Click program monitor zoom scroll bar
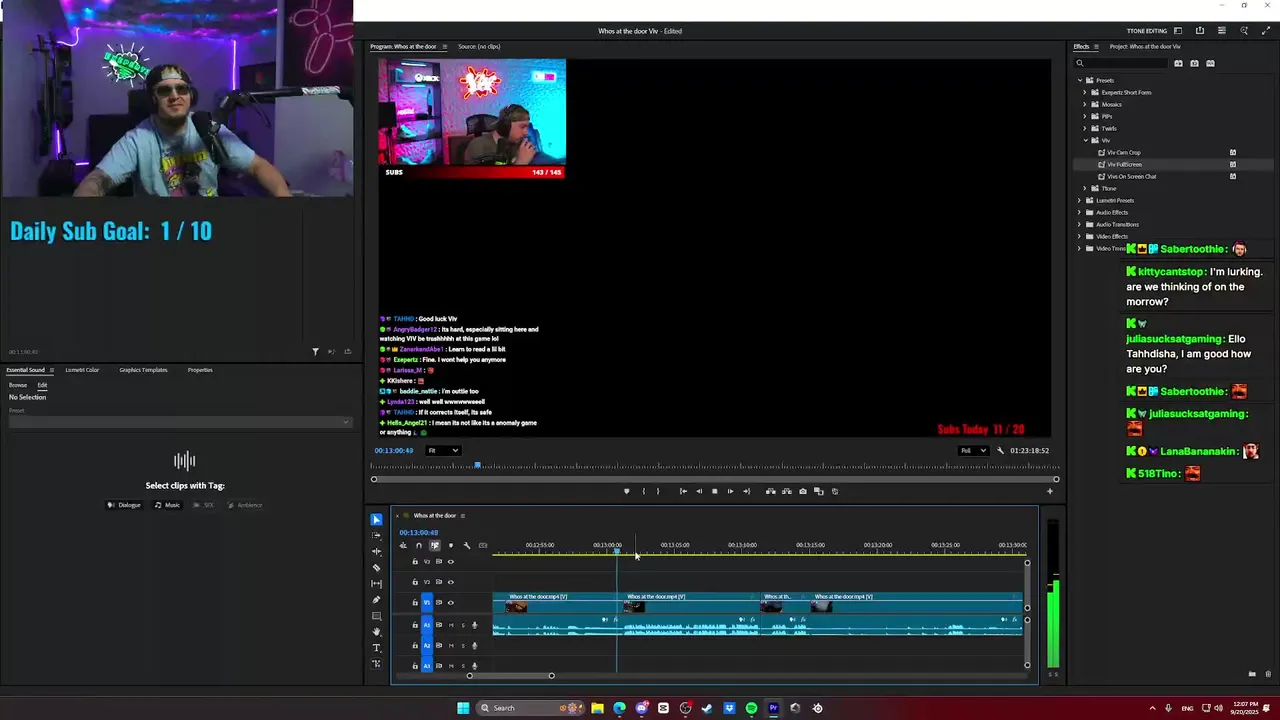1280x720 pixels. tap(714, 479)
